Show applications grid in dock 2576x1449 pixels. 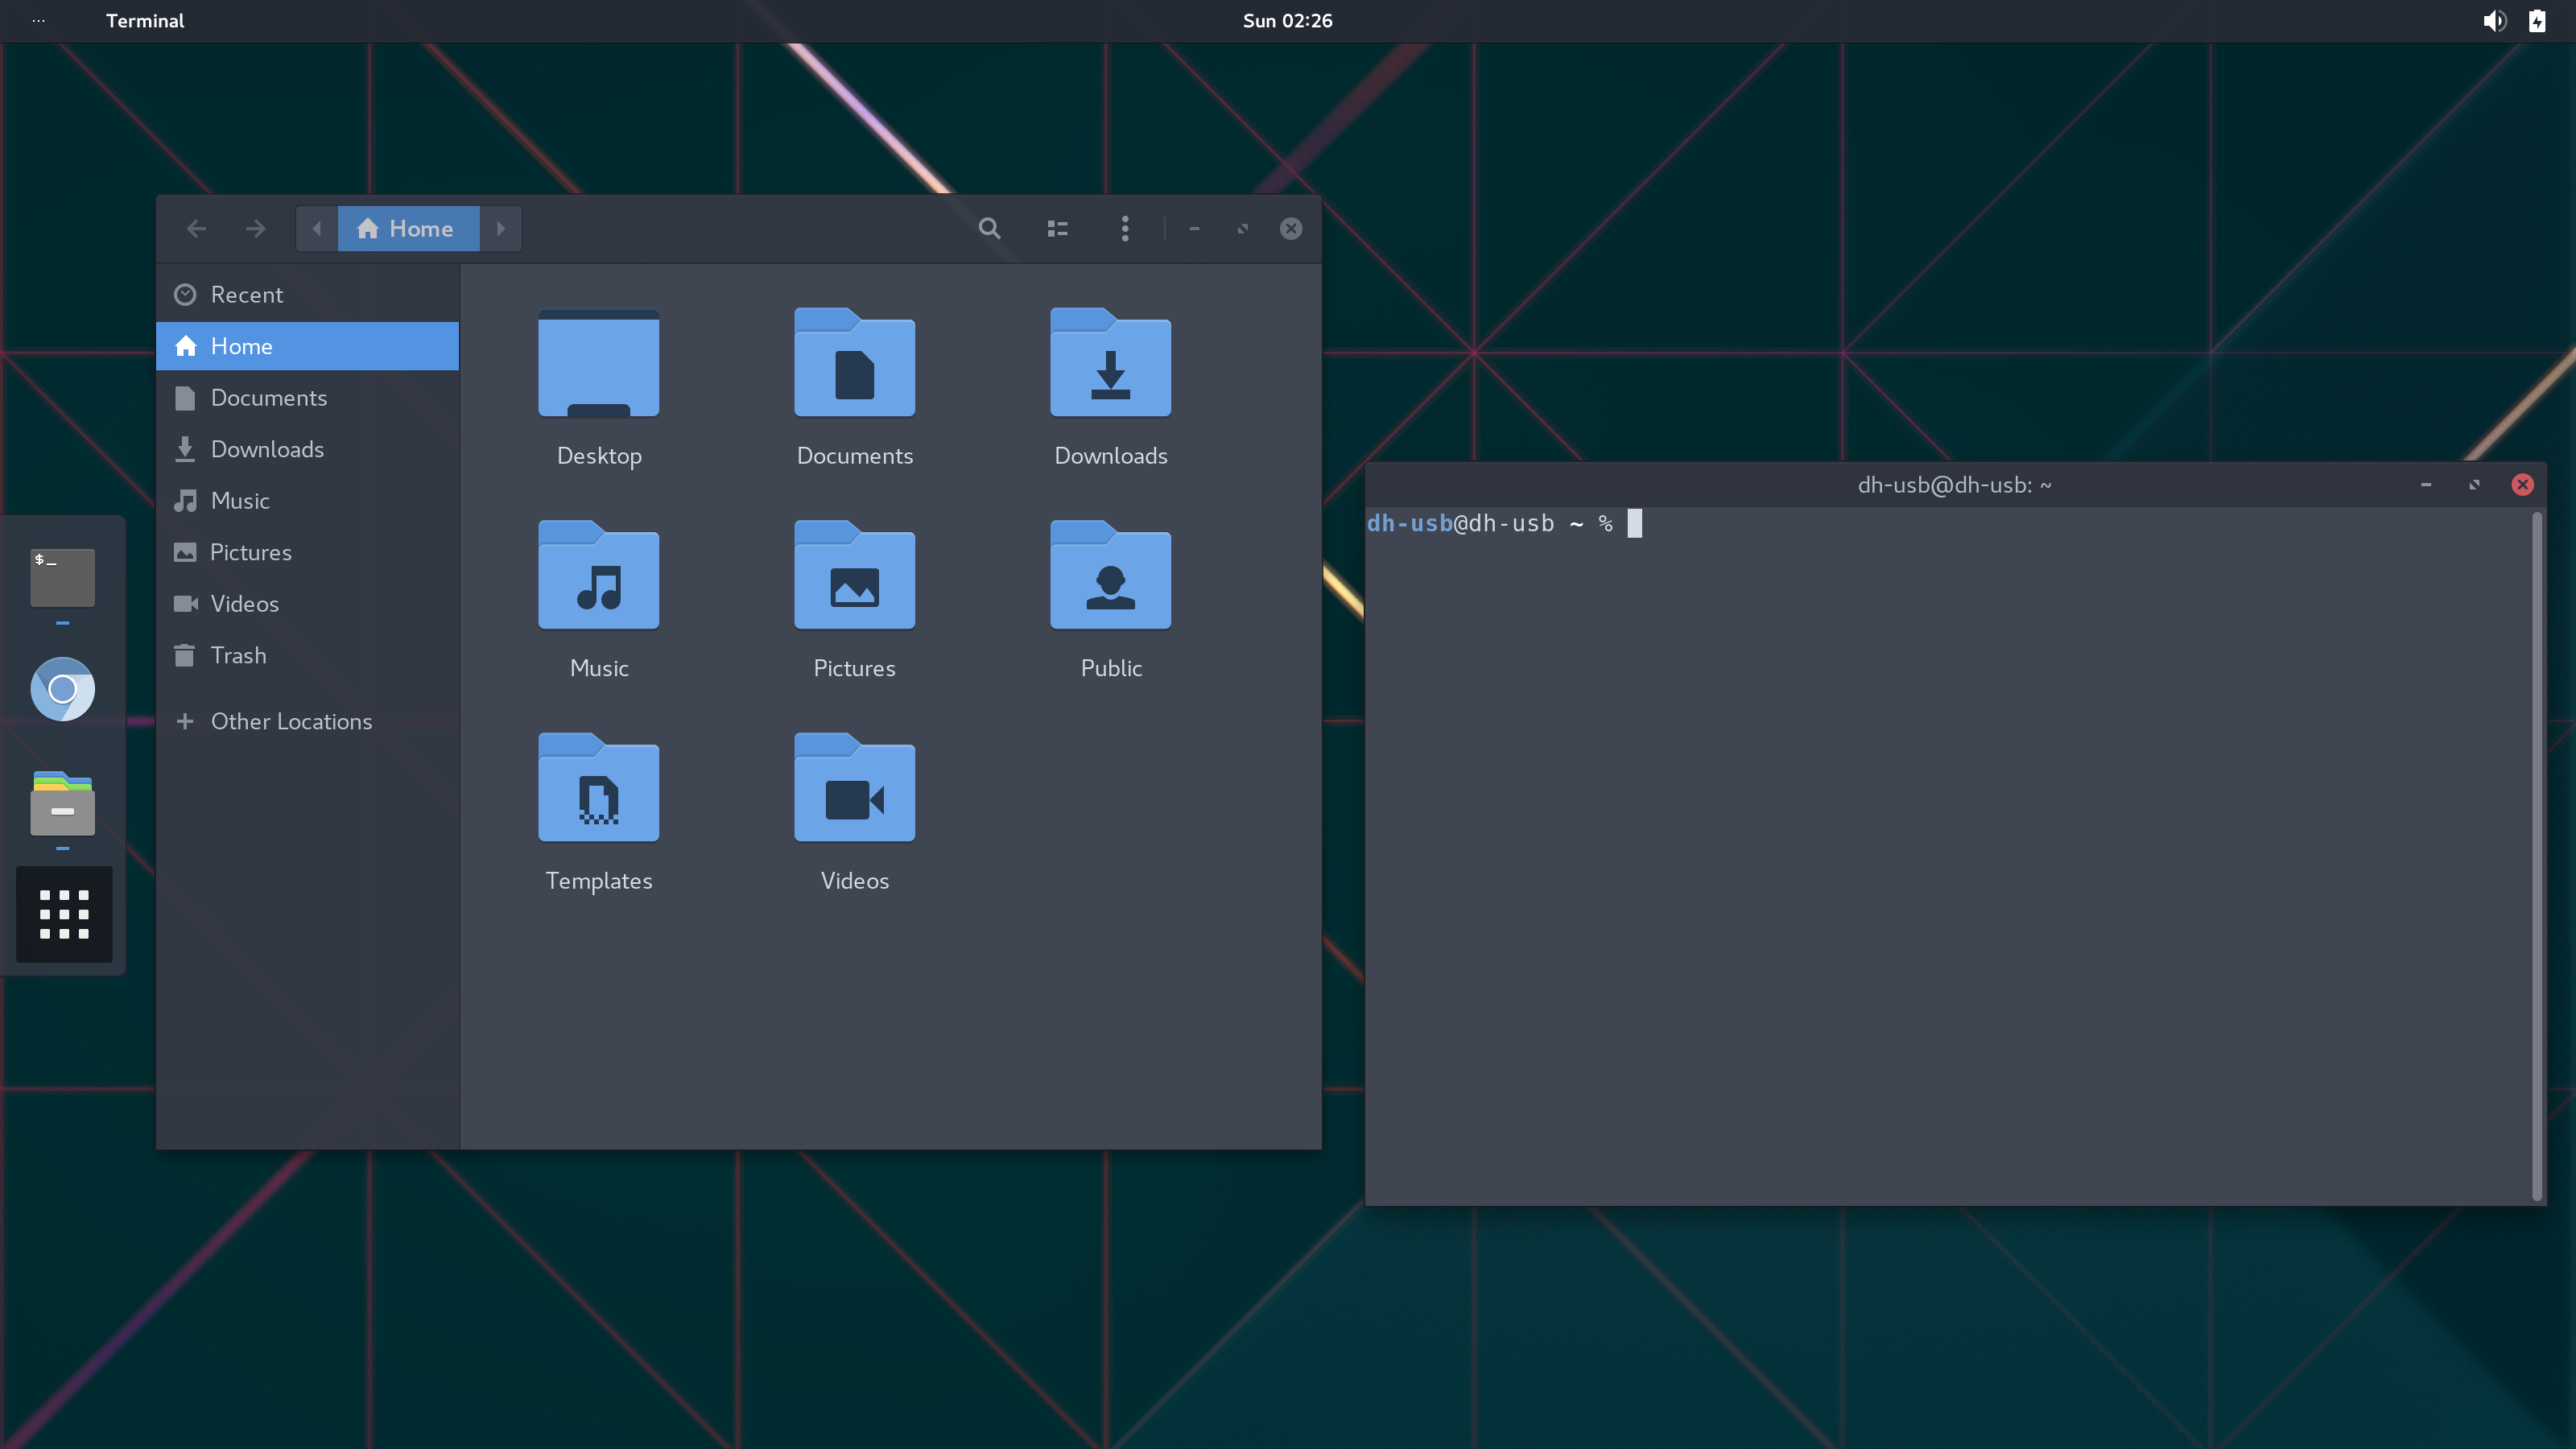(64, 914)
